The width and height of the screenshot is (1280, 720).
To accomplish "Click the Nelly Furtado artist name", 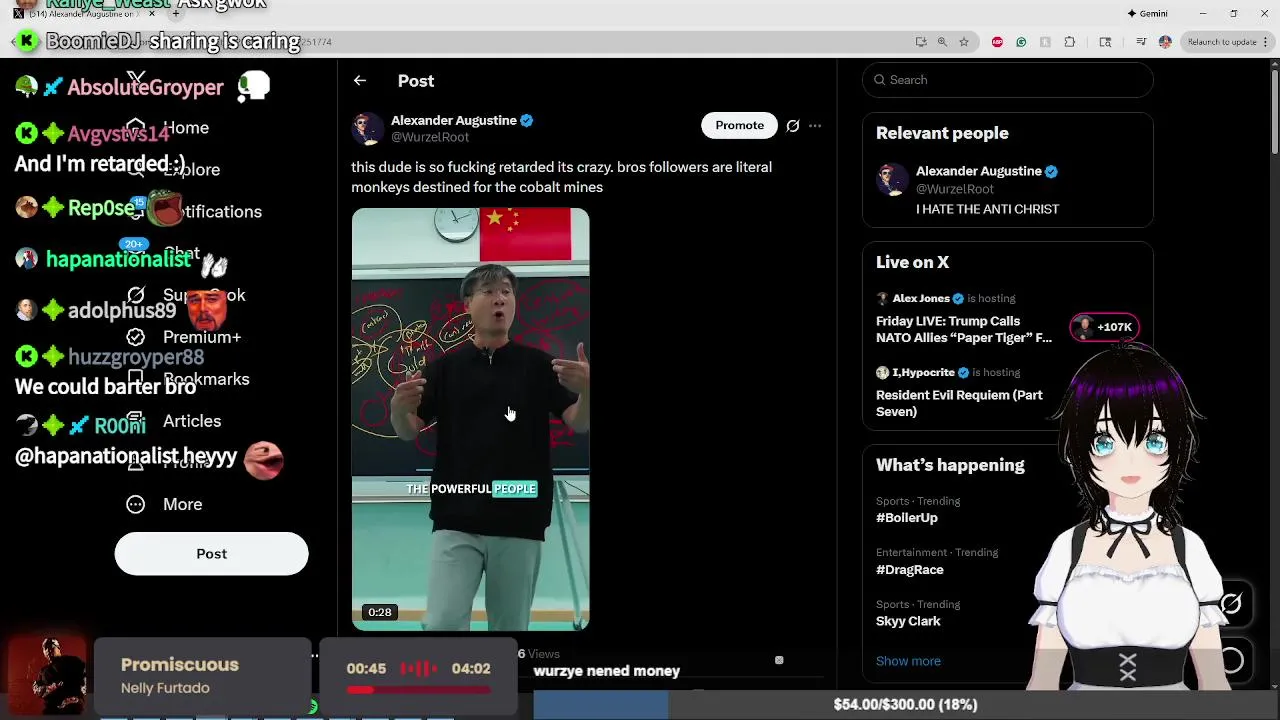I will (165, 688).
